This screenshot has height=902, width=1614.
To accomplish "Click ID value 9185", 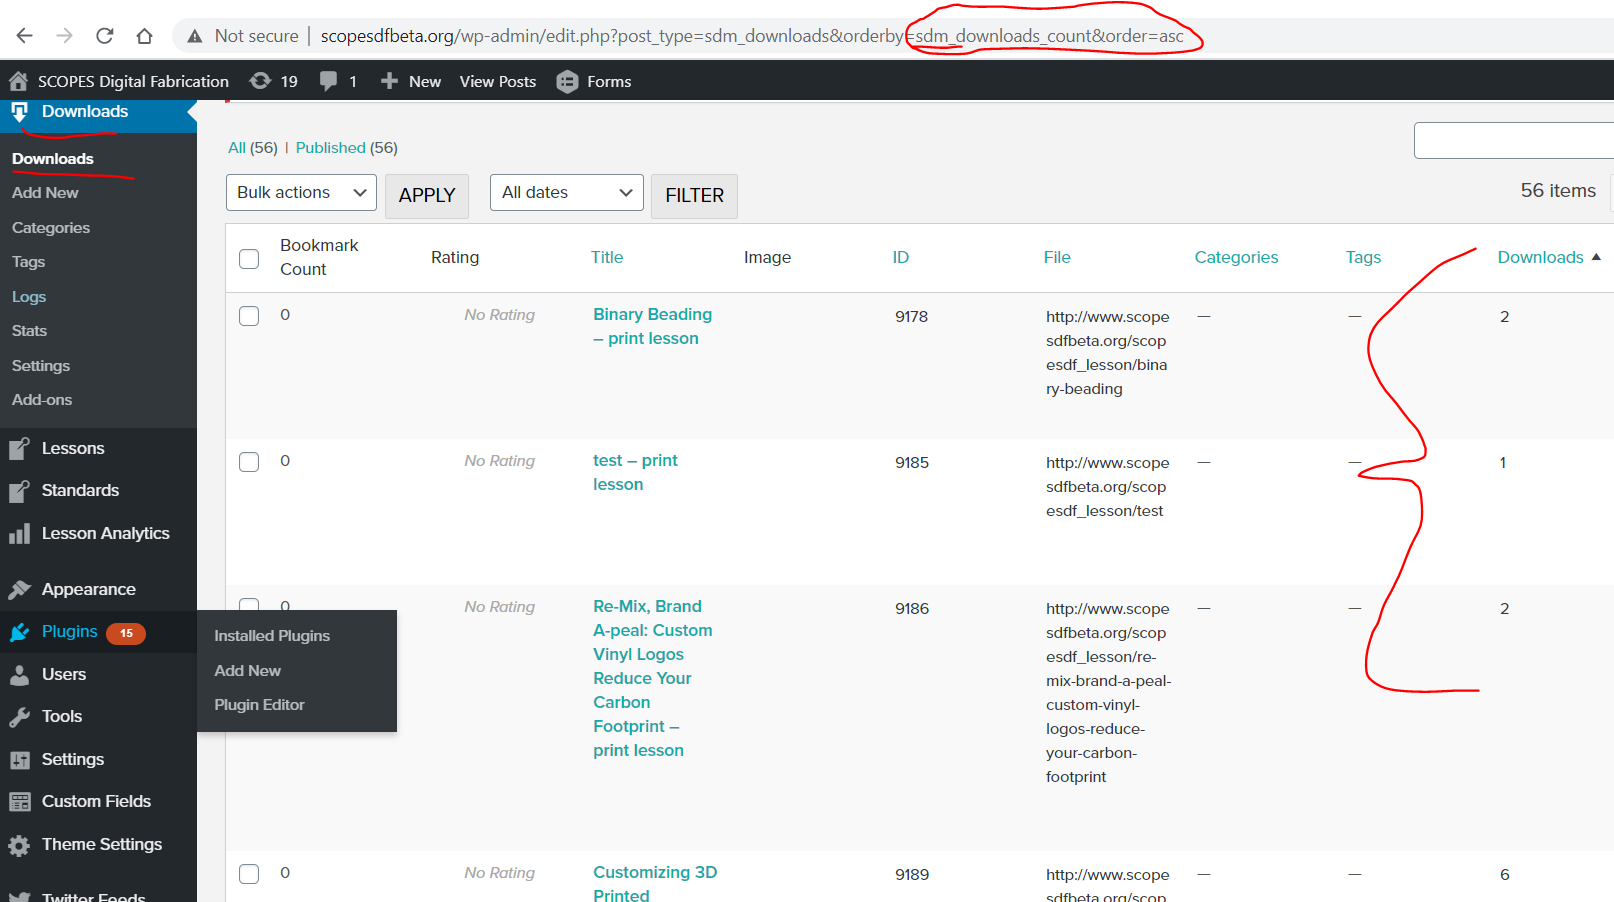I will click(x=912, y=463).
